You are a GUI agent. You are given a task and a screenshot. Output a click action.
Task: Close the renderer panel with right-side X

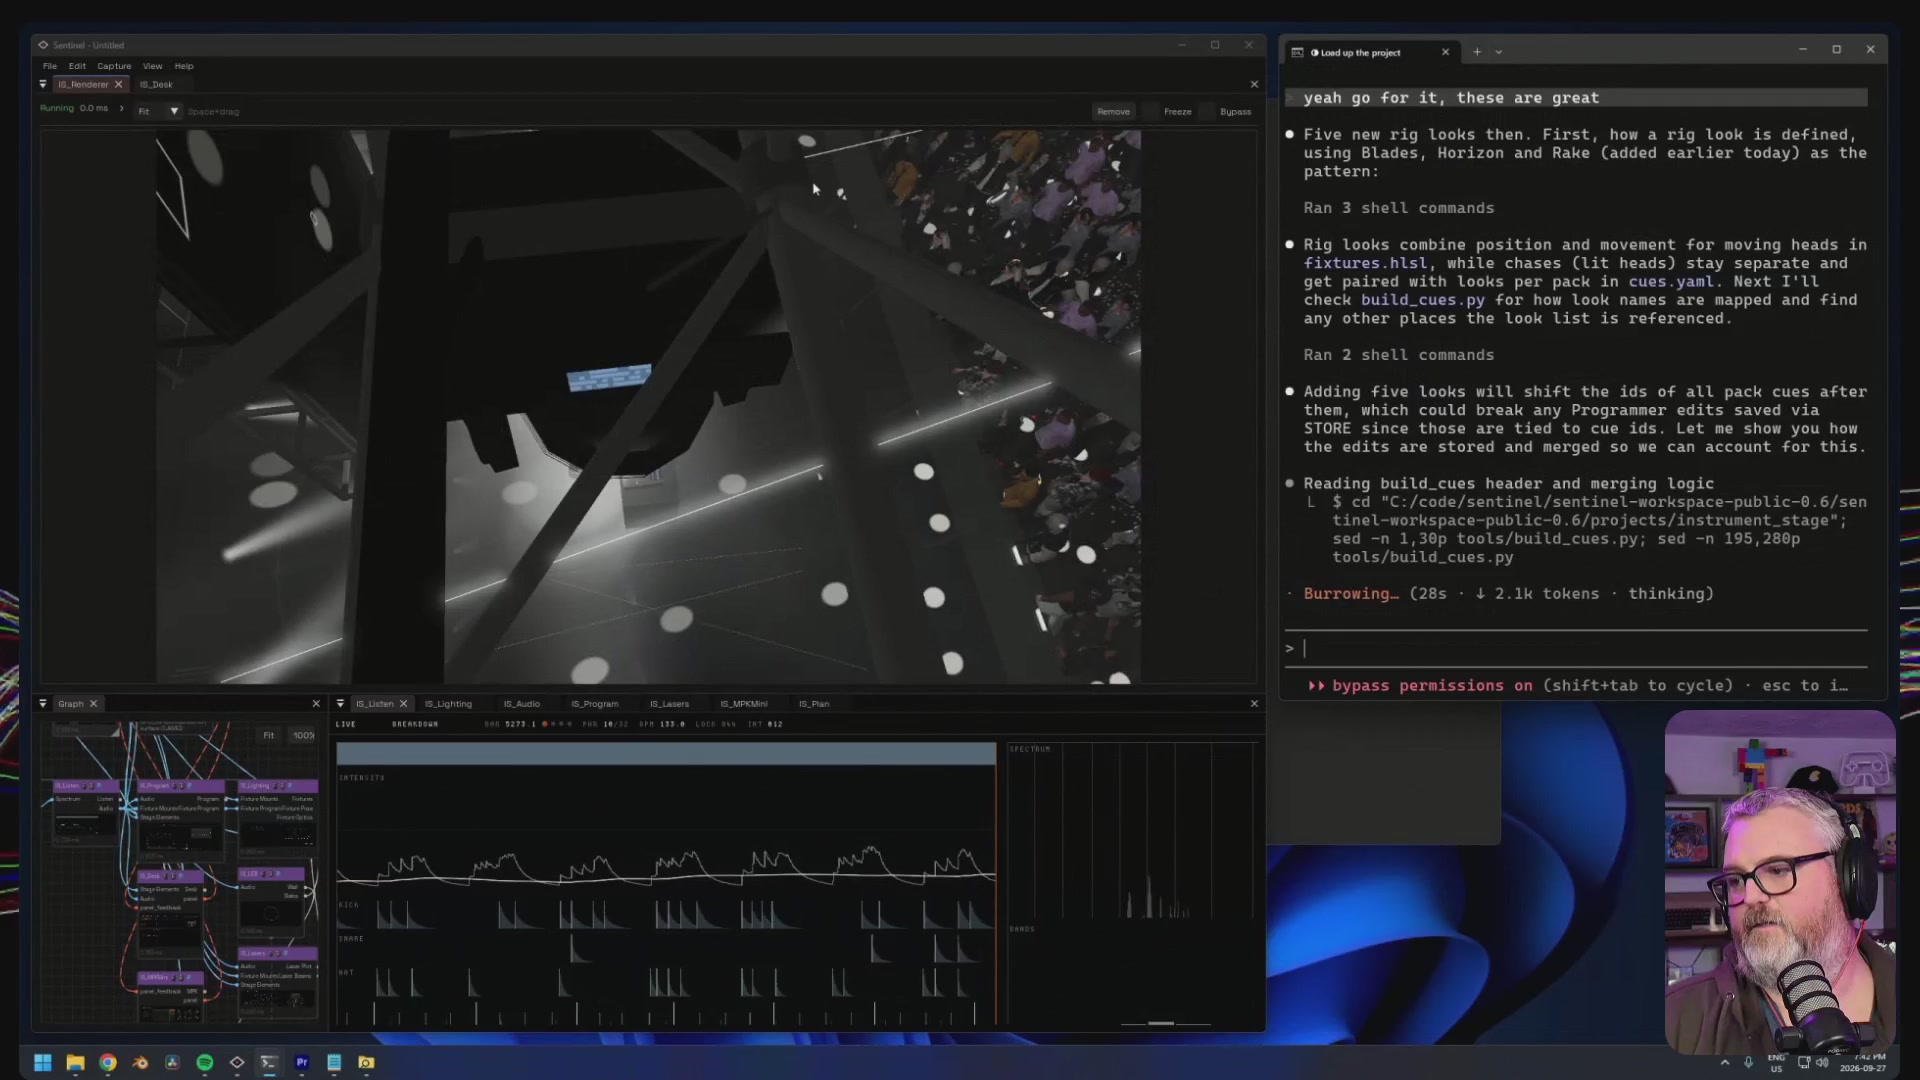tap(1254, 85)
